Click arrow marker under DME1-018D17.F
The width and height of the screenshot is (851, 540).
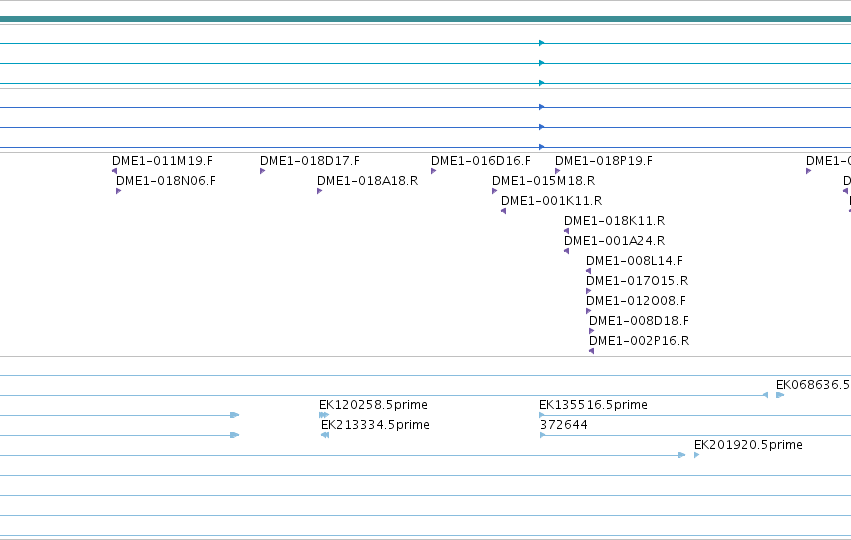263,171
